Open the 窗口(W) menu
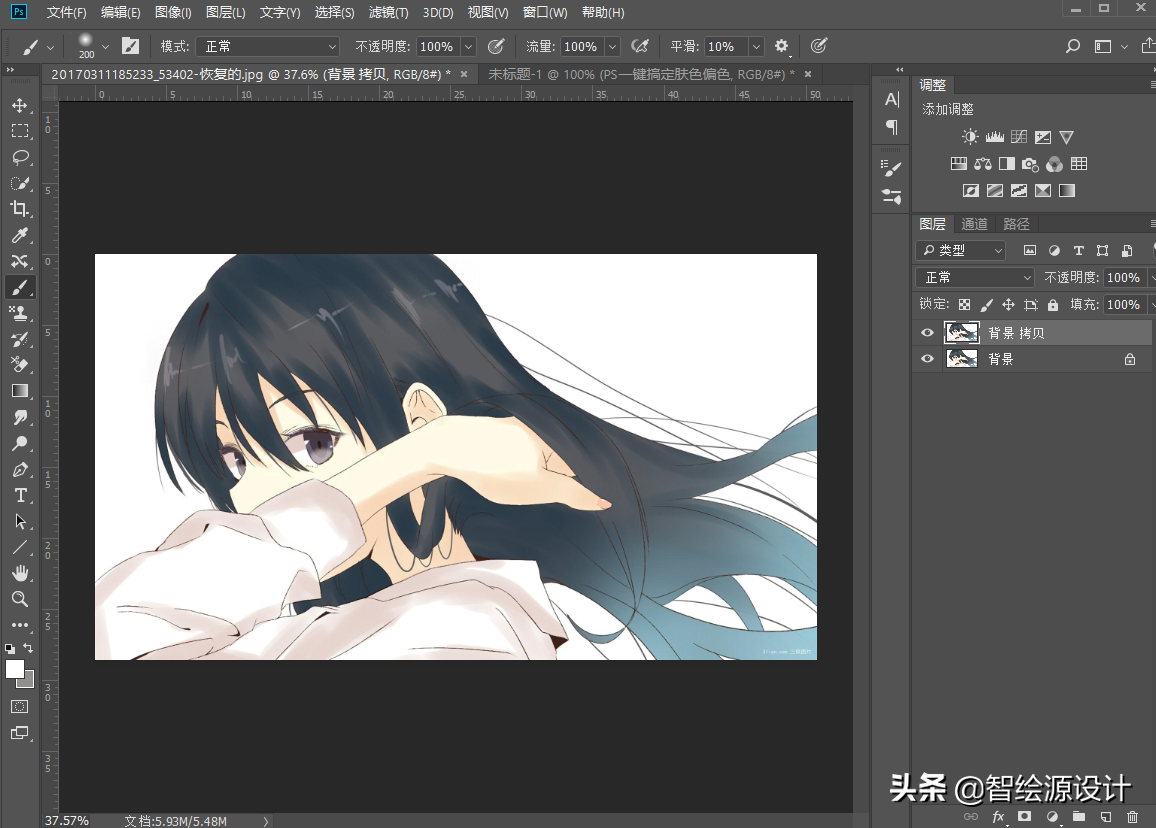 click(x=545, y=13)
